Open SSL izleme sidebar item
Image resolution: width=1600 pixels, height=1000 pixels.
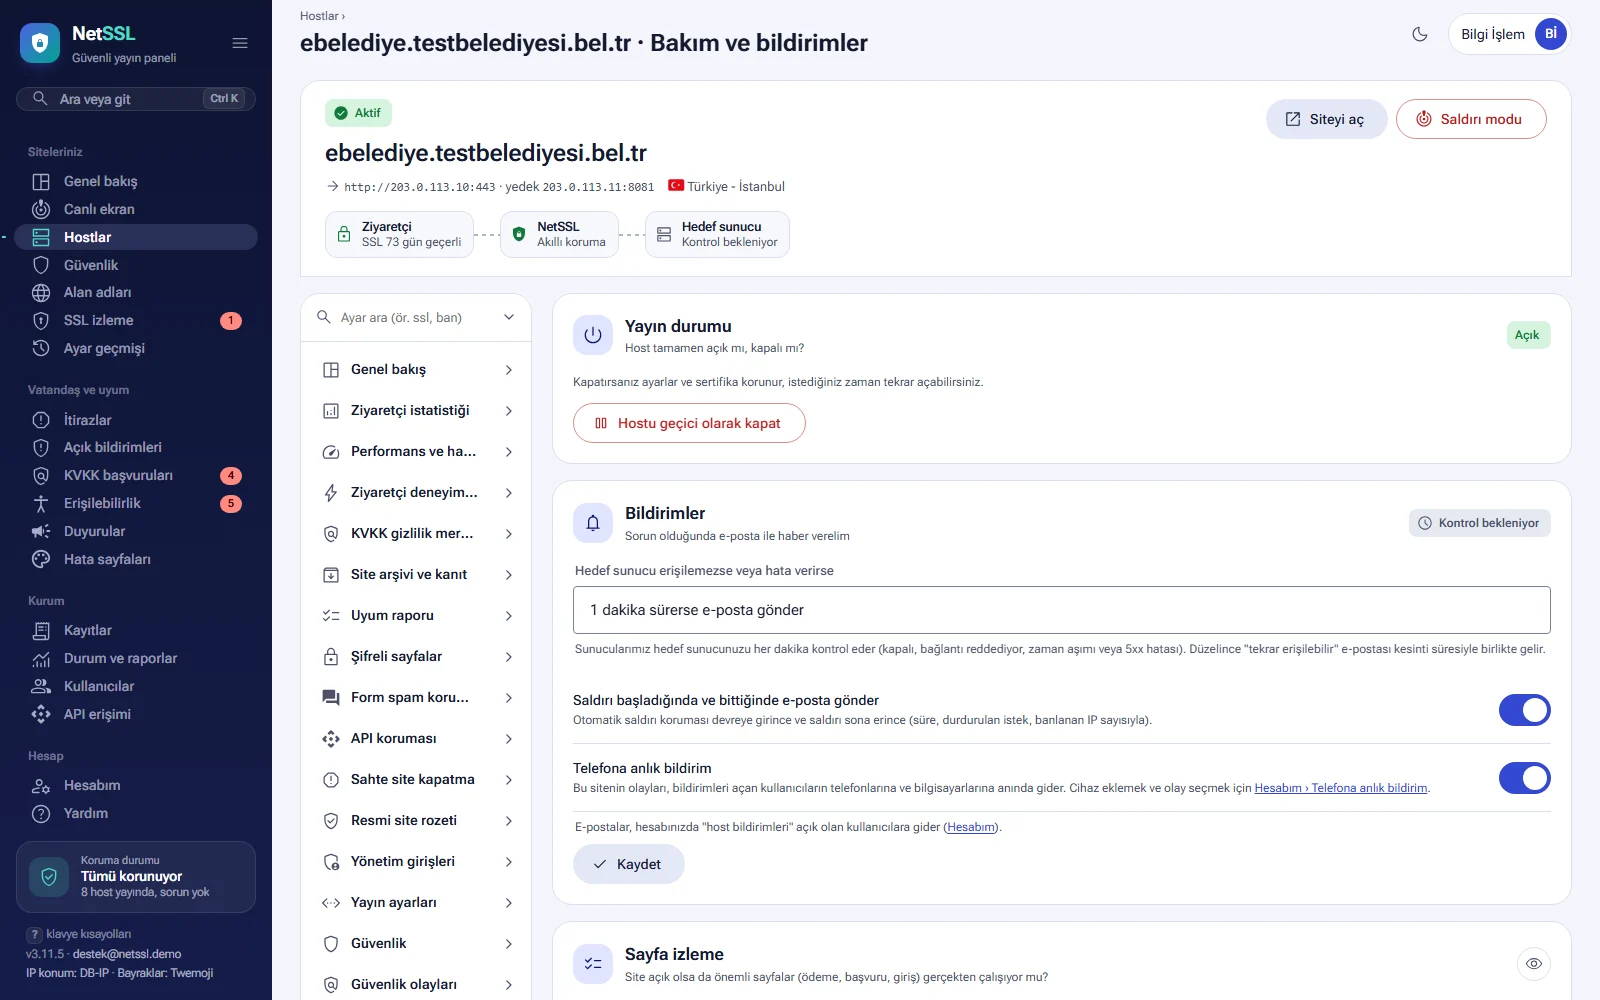tap(136, 320)
